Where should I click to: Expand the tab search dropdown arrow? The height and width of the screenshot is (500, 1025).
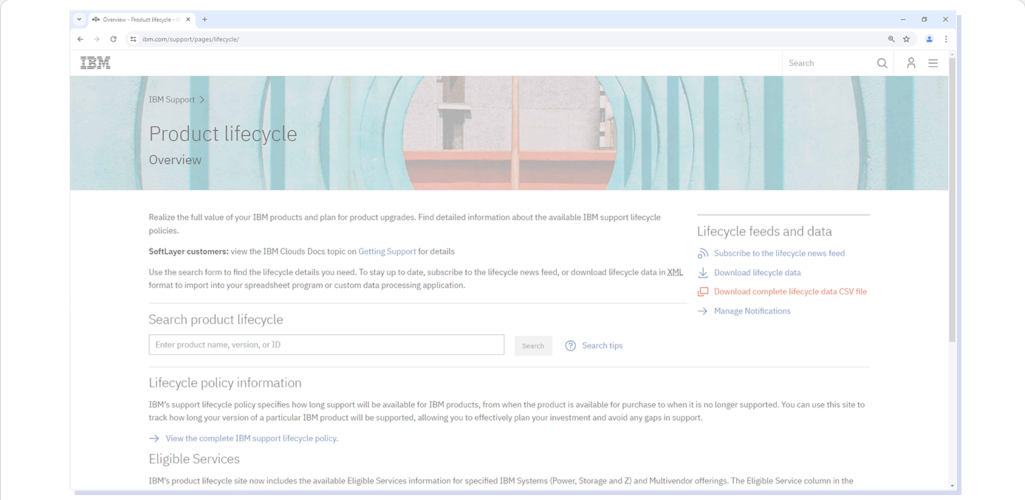[80, 20]
